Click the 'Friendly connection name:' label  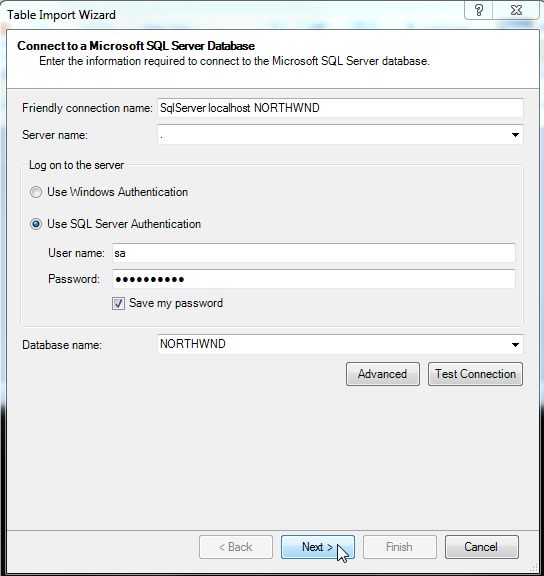coord(87,108)
